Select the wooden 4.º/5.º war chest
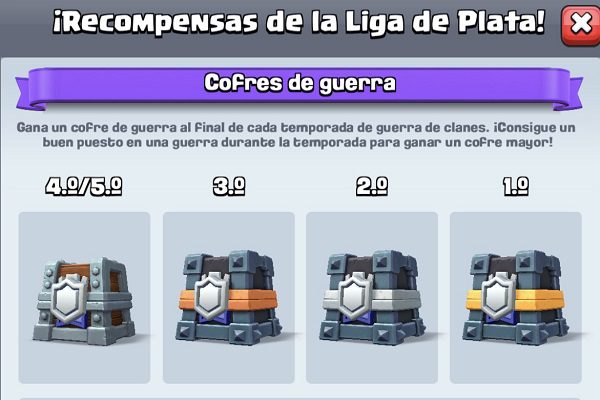The height and width of the screenshot is (400, 600). (x=84, y=298)
